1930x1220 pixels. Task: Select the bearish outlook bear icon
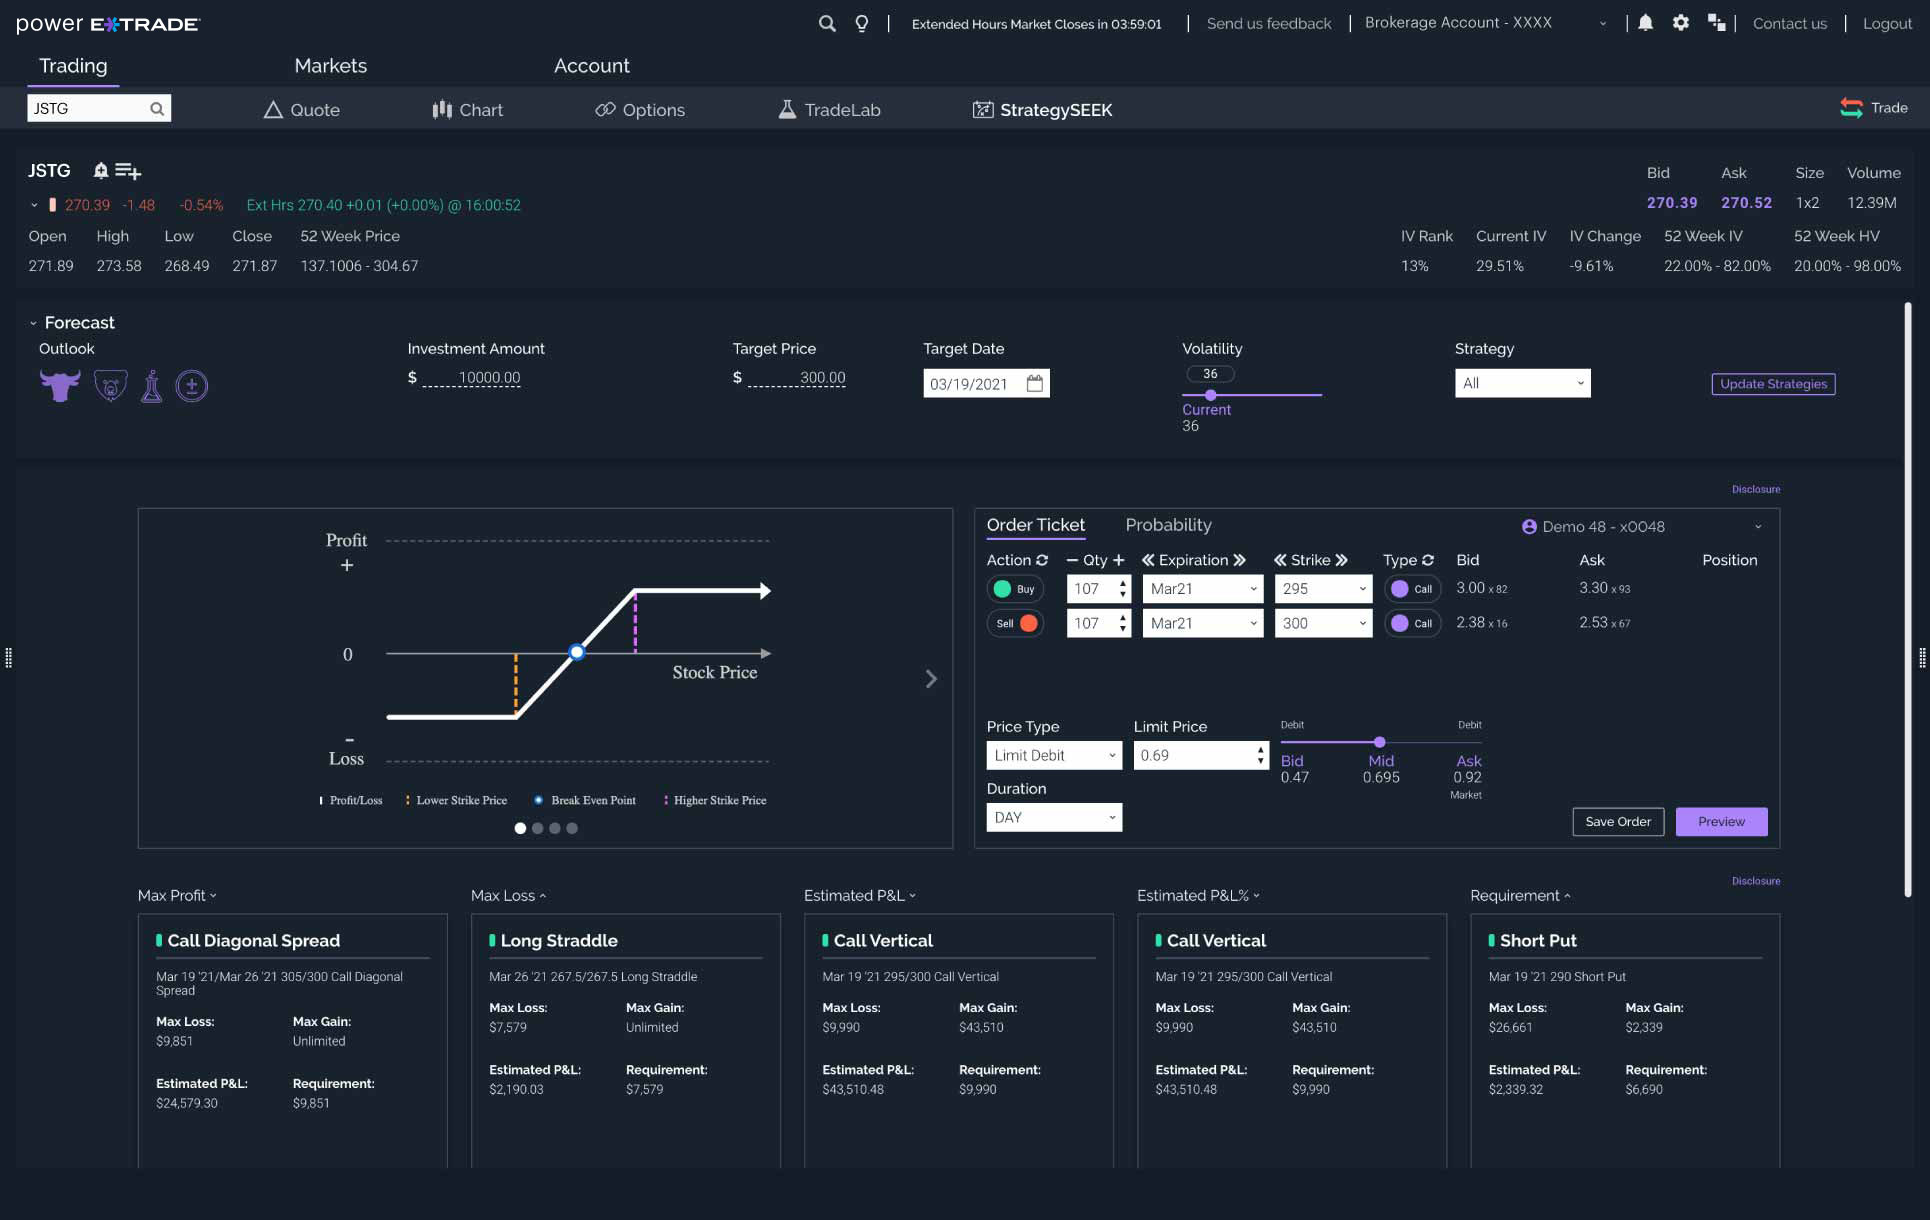[x=110, y=385]
